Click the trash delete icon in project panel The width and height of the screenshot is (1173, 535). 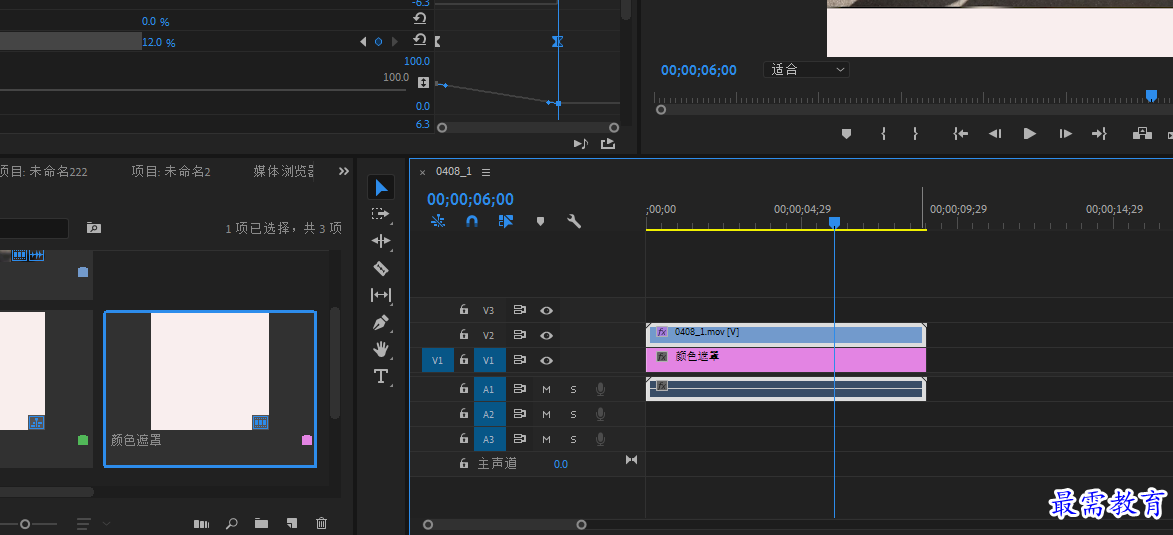[x=321, y=524]
